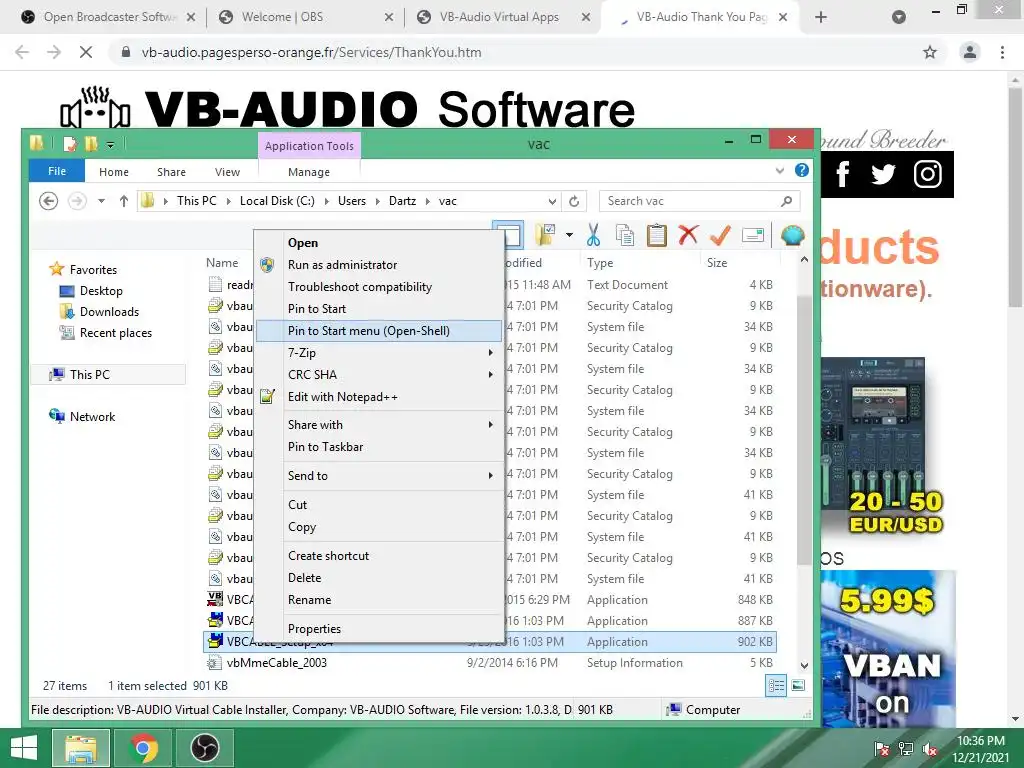Screen dimensions: 1024x768
Task: Switch to details view icon in status bar
Action: 776,686
